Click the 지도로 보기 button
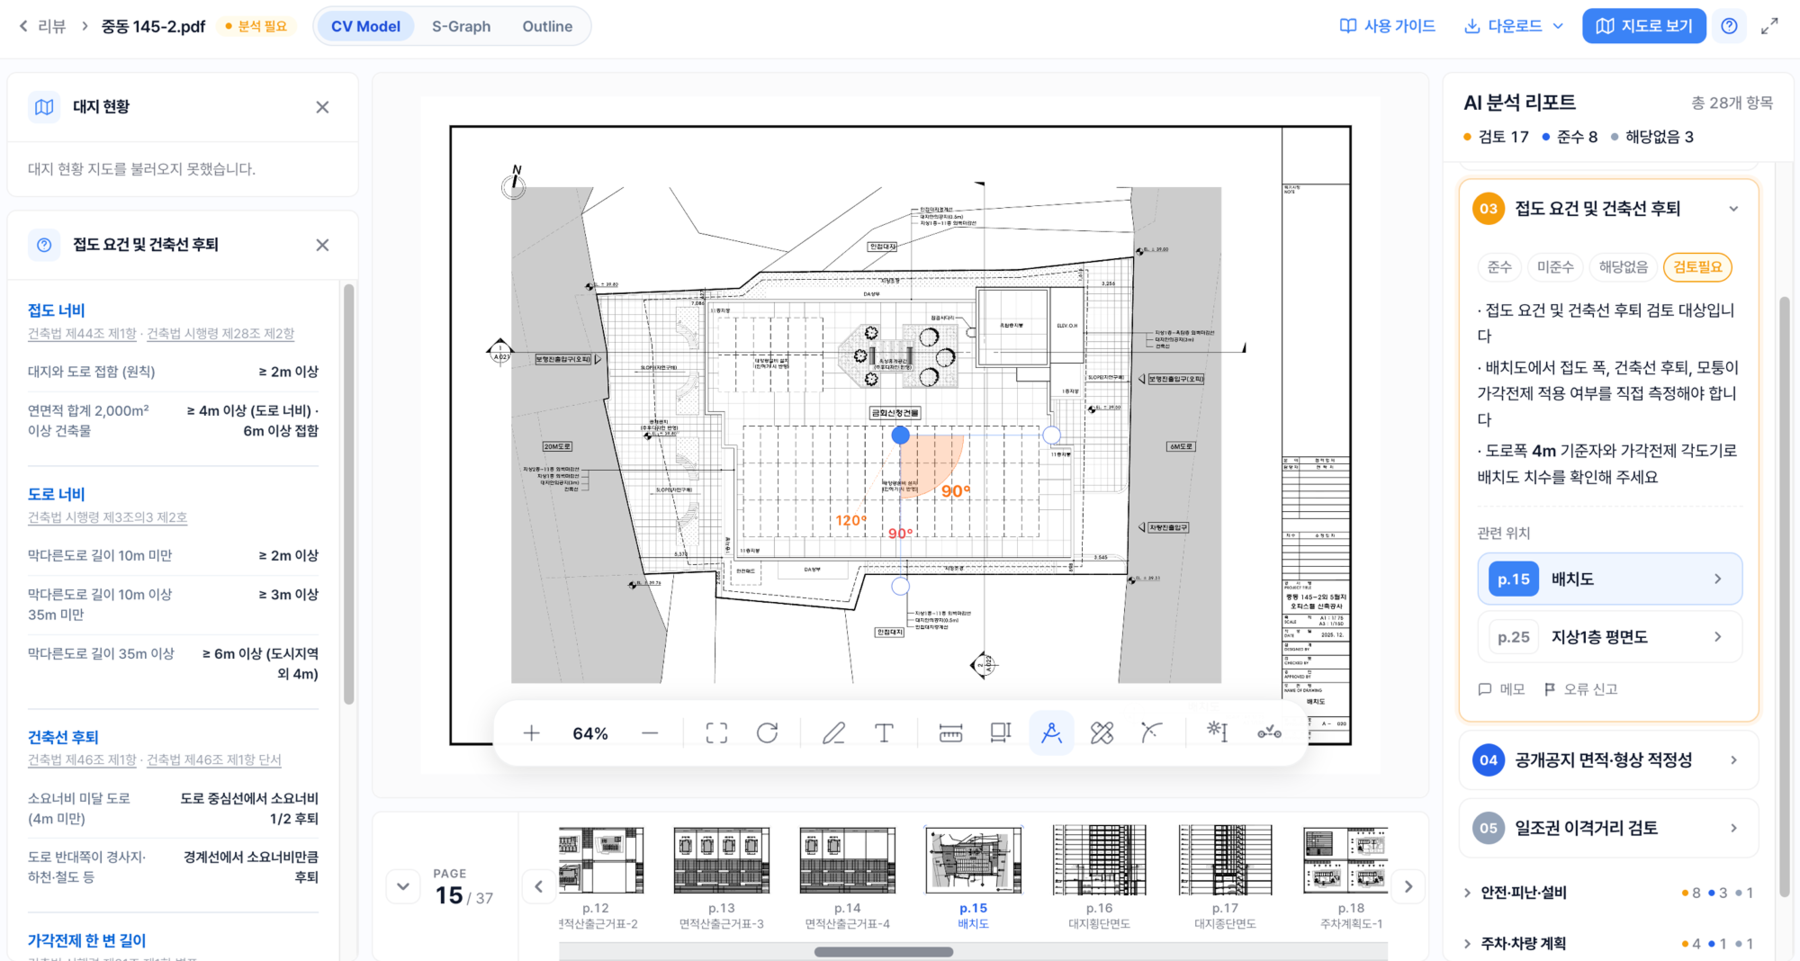1800x961 pixels. tap(1643, 26)
